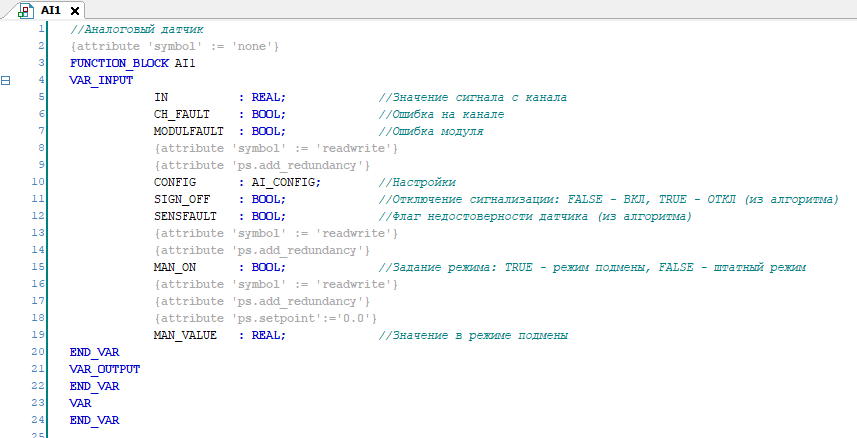This screenshot has height=438, width=857.
Task: Click the 'ps.setpoint' attribute line
Action: (266, 318)
